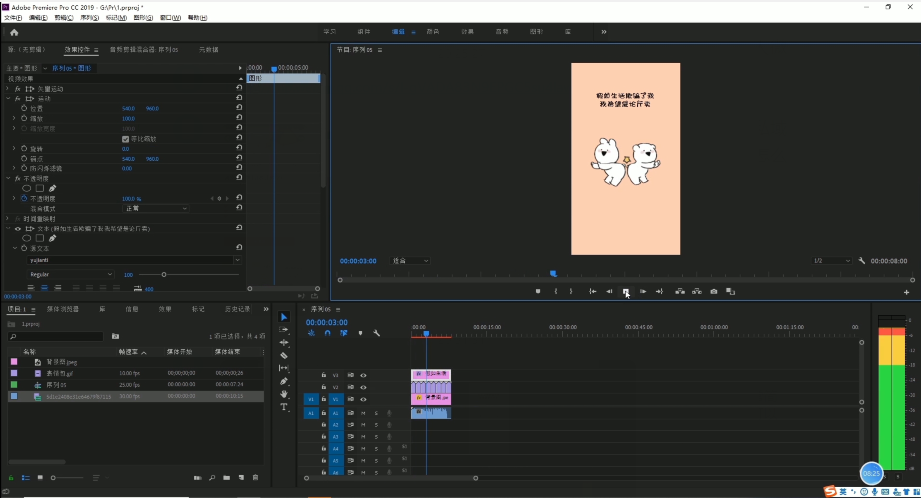Viewport: 921px width, 498px height.
Task: Toggle the text layer visibility eye
Action: [18, 228]
